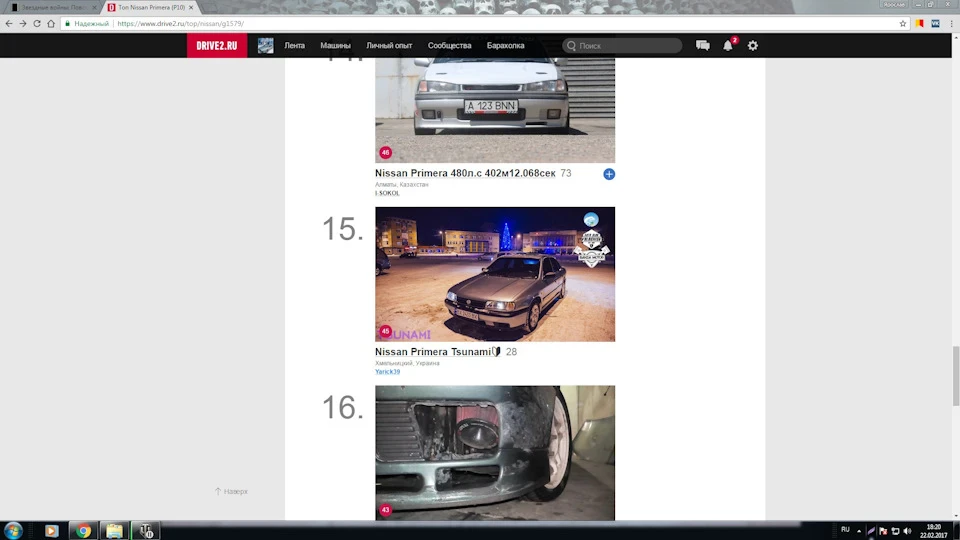Click the rank number 15.

coord(343,229)
